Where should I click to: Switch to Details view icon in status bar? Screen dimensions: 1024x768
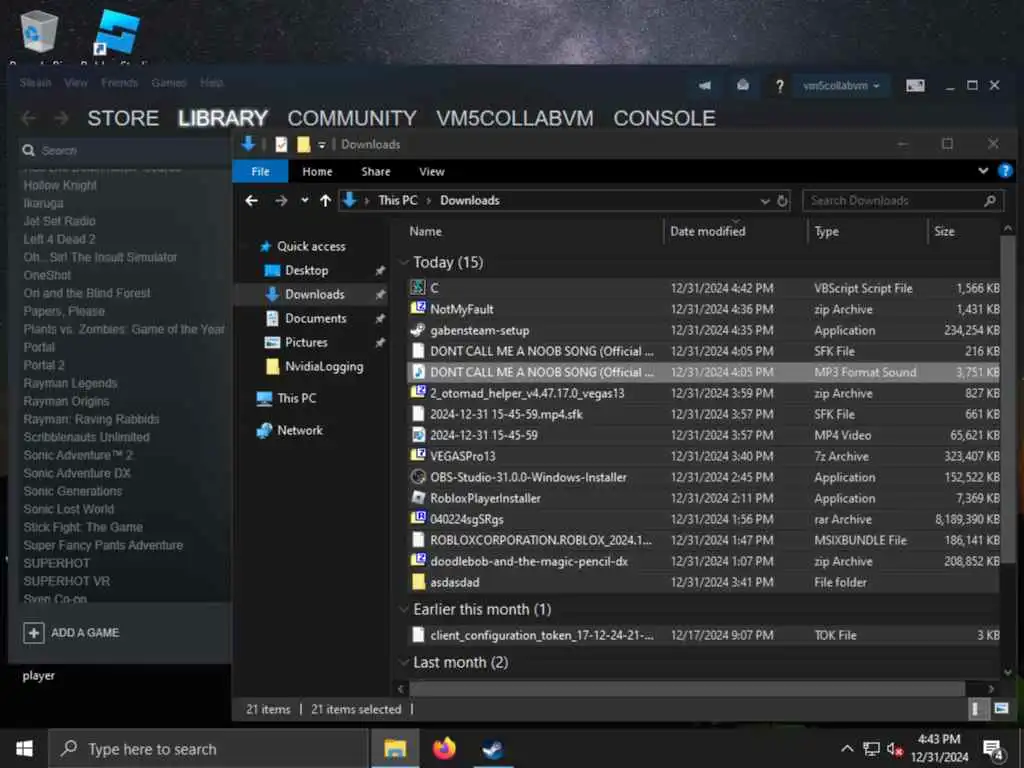(x=976, y=709)
